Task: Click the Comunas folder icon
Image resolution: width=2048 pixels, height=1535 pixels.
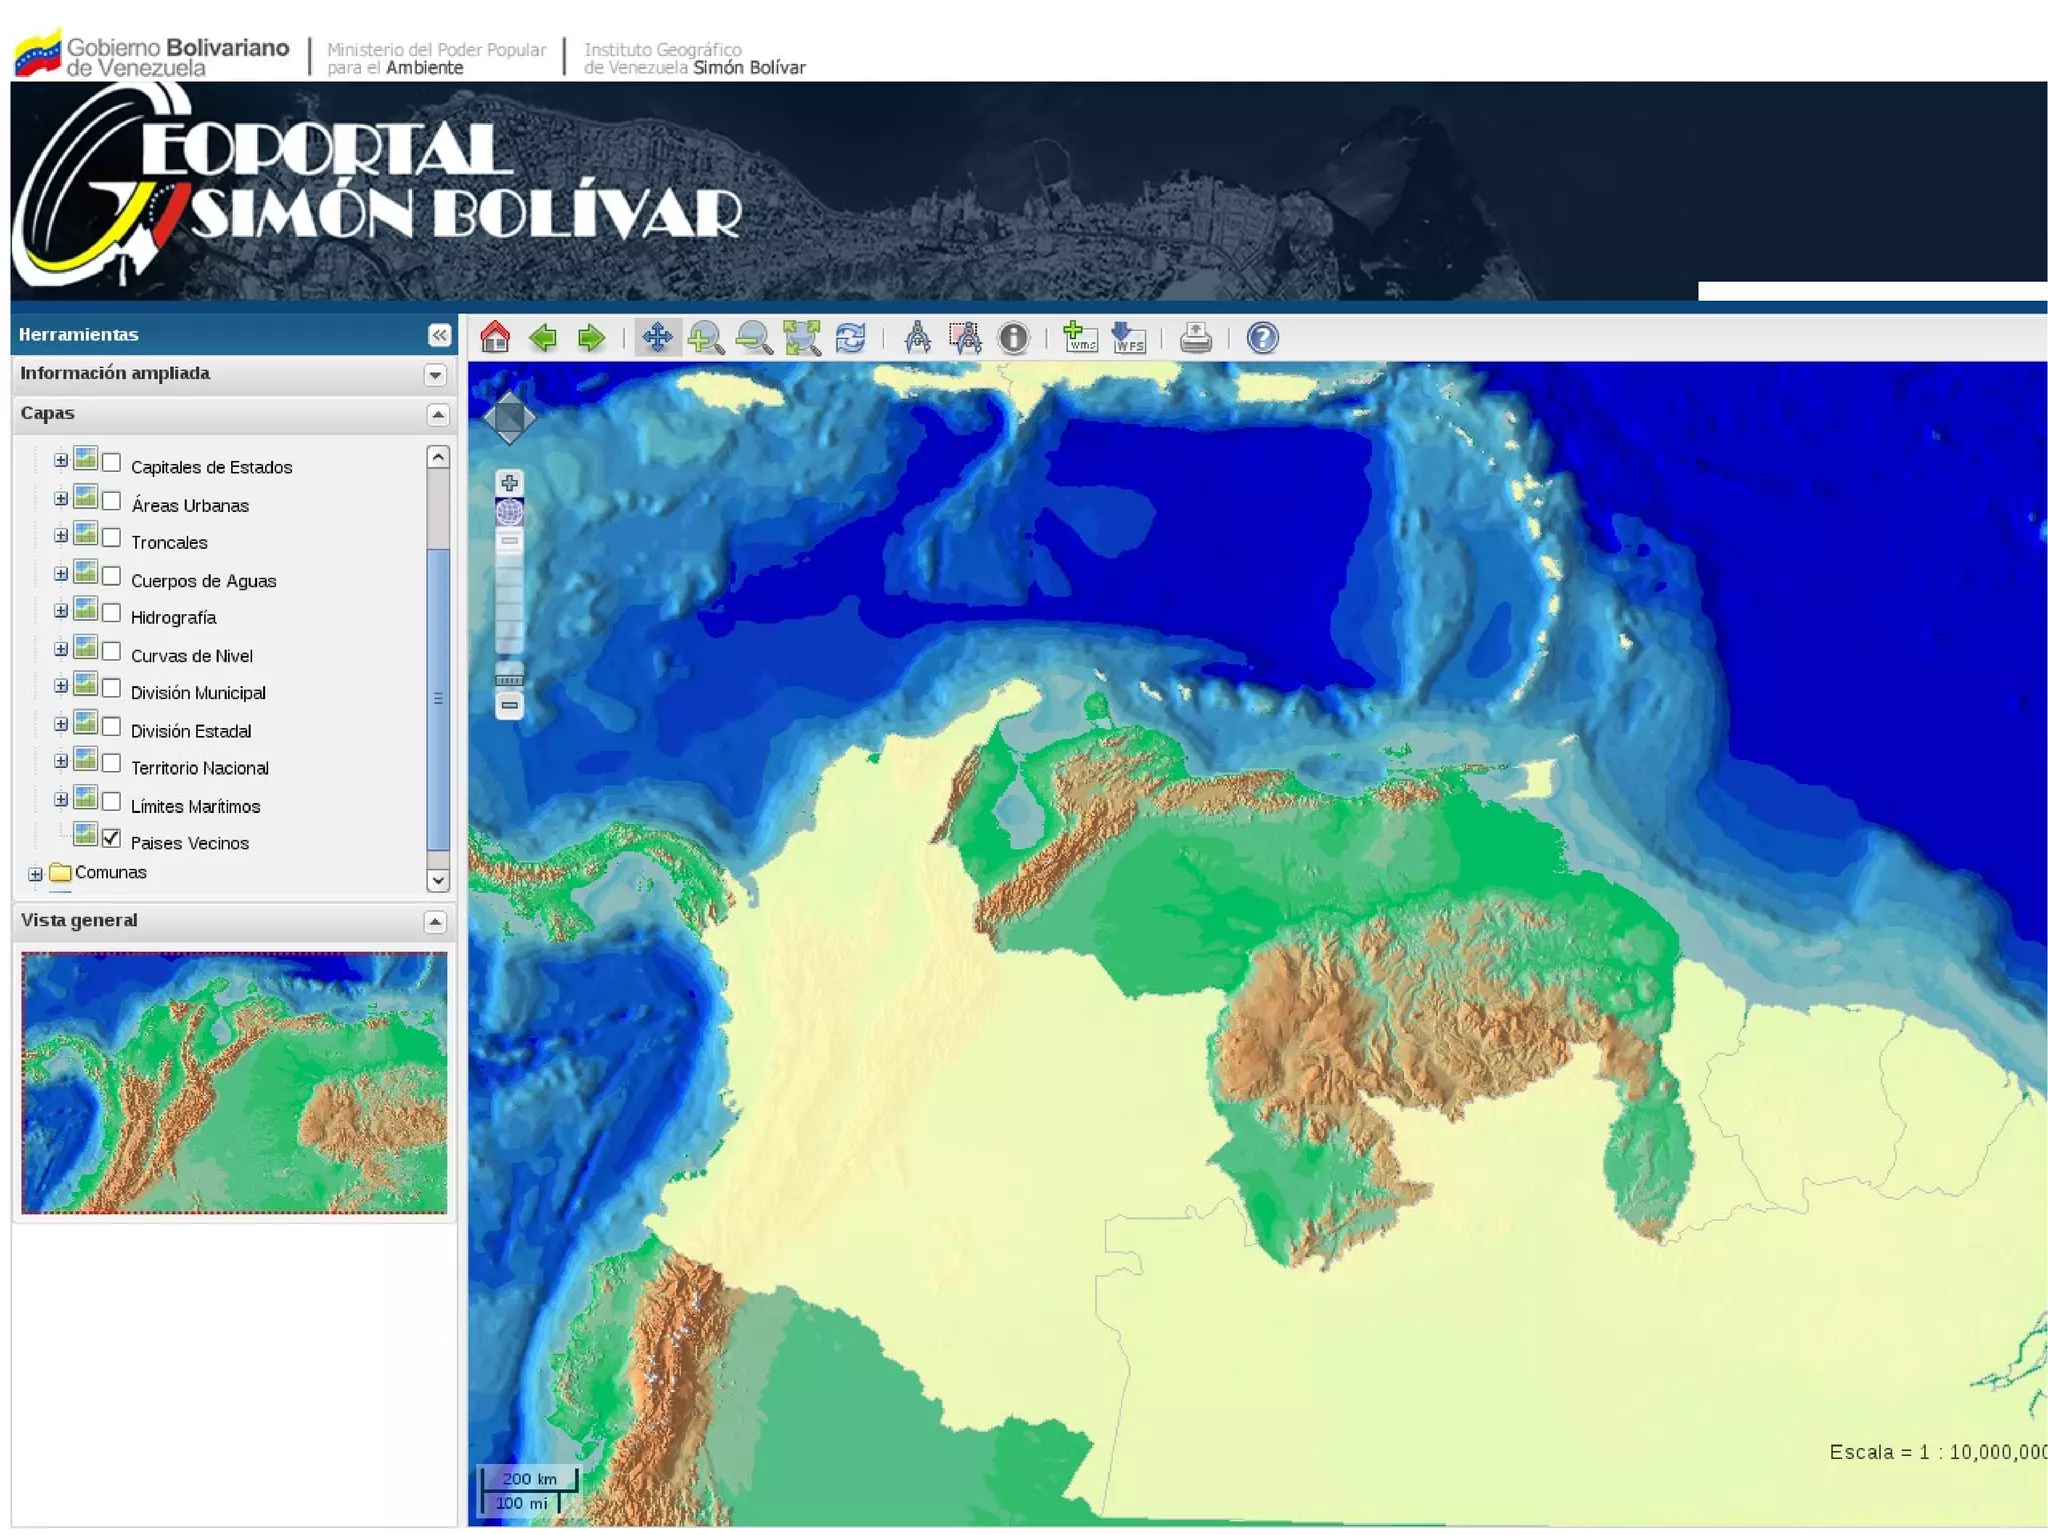Action: 61,872
